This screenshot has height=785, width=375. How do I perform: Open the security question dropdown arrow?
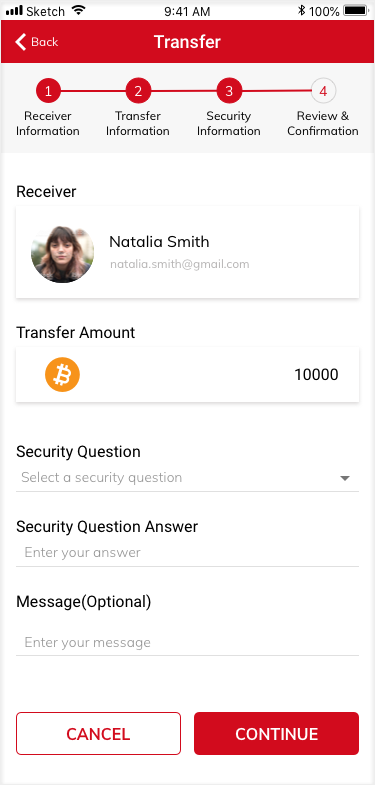[344, 478]
